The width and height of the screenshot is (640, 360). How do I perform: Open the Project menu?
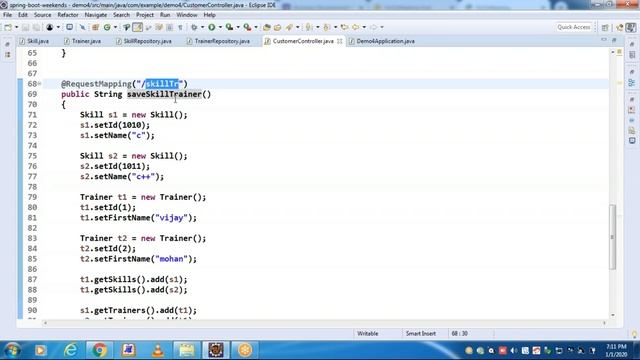(x=145, y=15)
